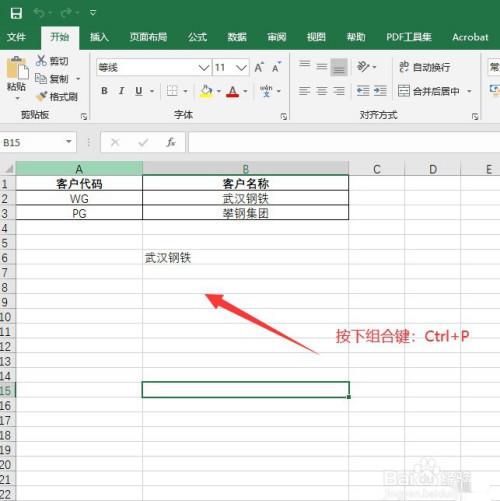Apply the yellow fill color bucket
The width and height of the screenshot is (500, 501).
pyautogui.click(x=206, y=91)
